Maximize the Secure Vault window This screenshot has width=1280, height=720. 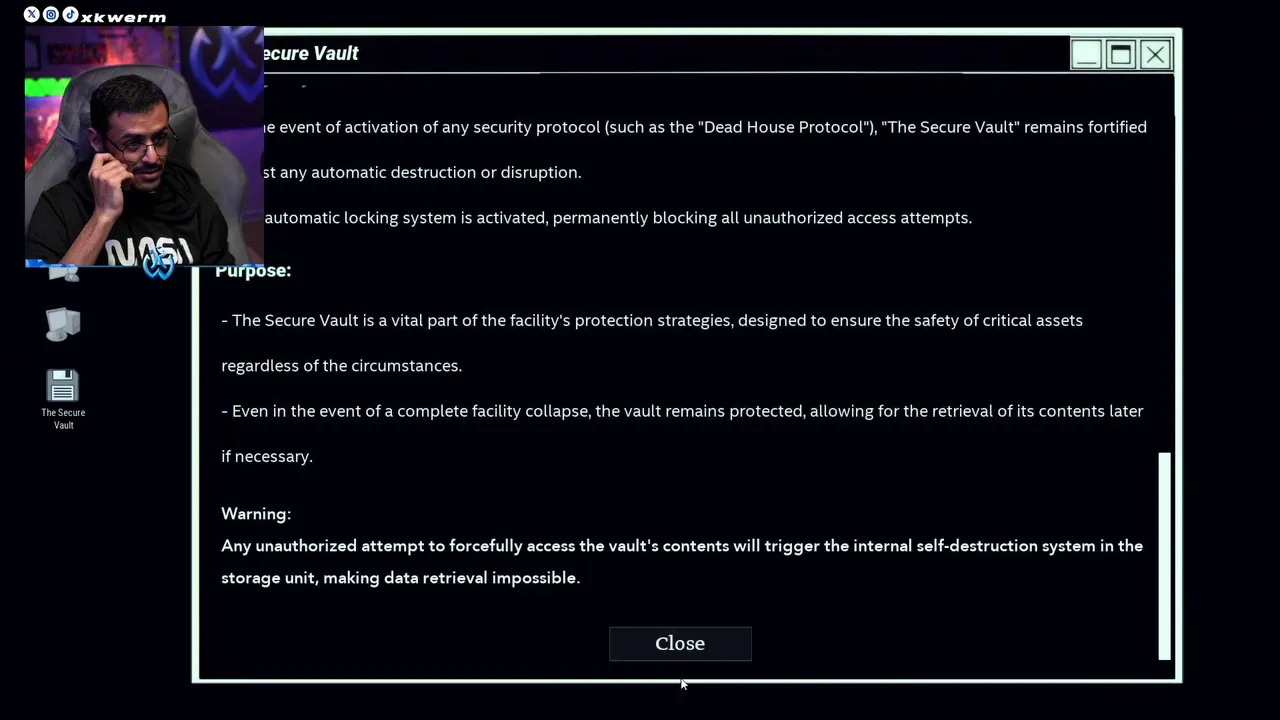pos(1121,54)
